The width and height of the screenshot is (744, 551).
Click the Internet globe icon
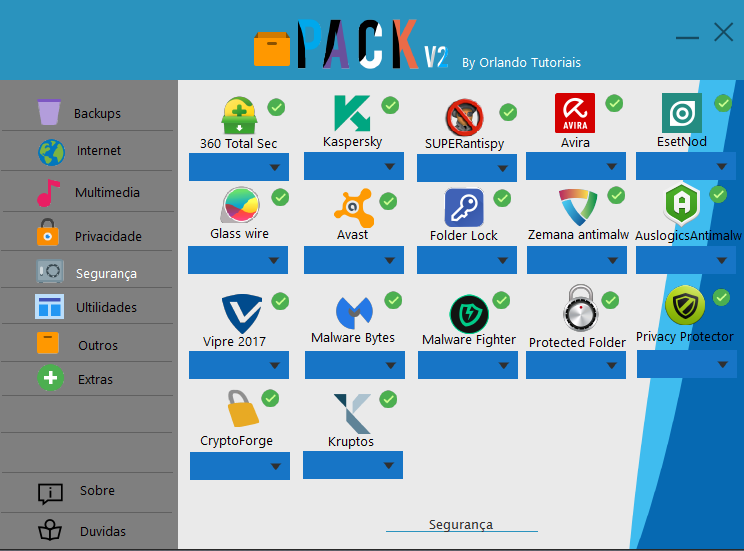(x=51, y=152)
